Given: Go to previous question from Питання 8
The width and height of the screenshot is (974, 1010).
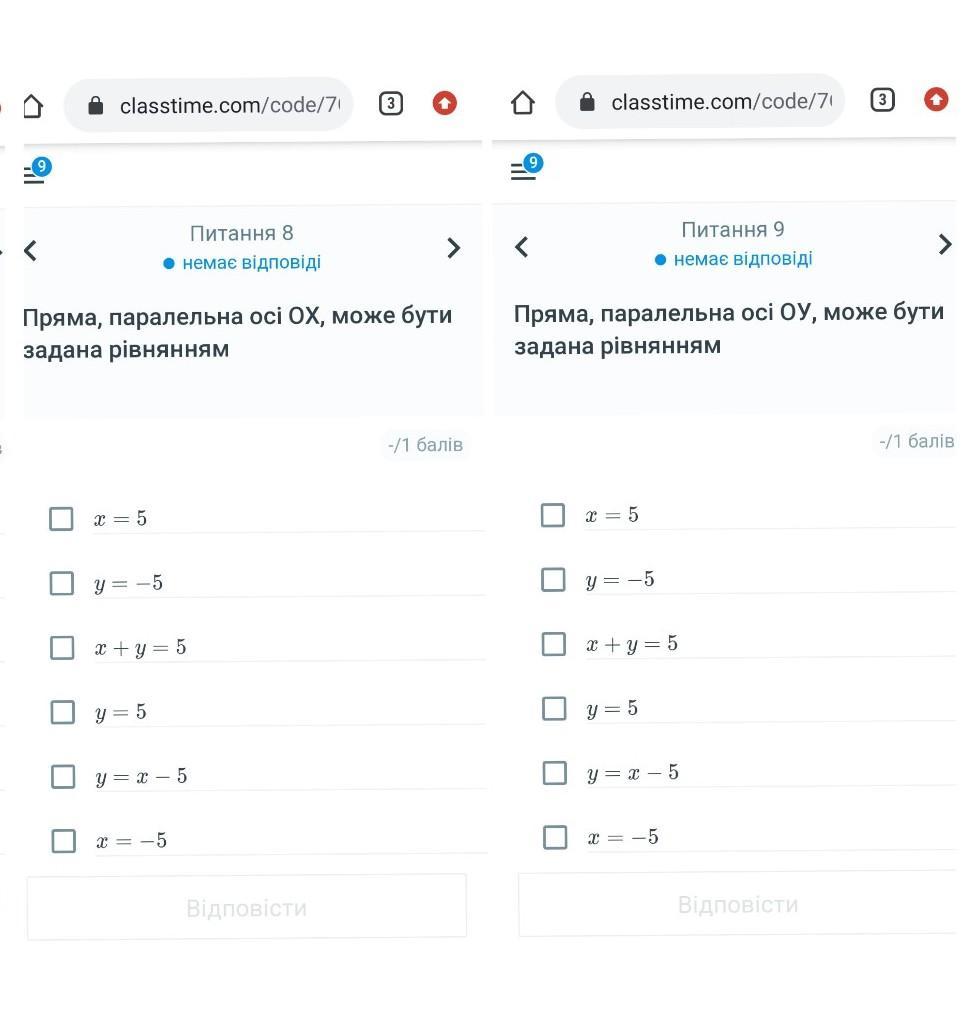Looking at the screenshot, I should click(30, 250).
